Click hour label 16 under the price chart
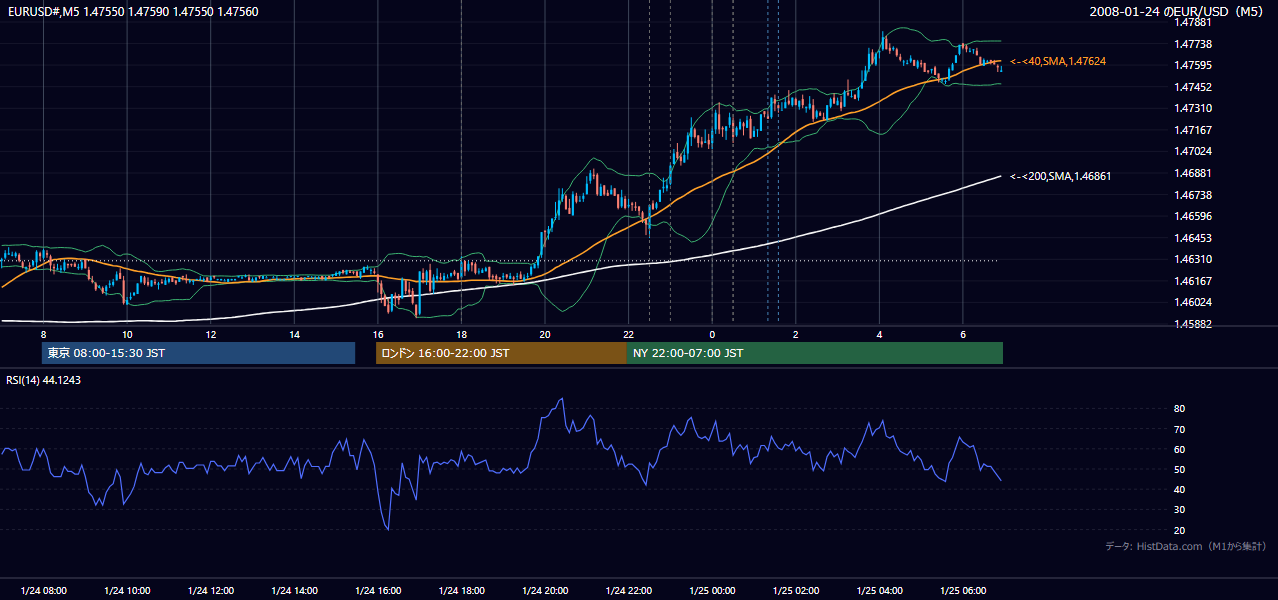The width and height of the screenshot is (1278, 600). click(x=378, y=334)
